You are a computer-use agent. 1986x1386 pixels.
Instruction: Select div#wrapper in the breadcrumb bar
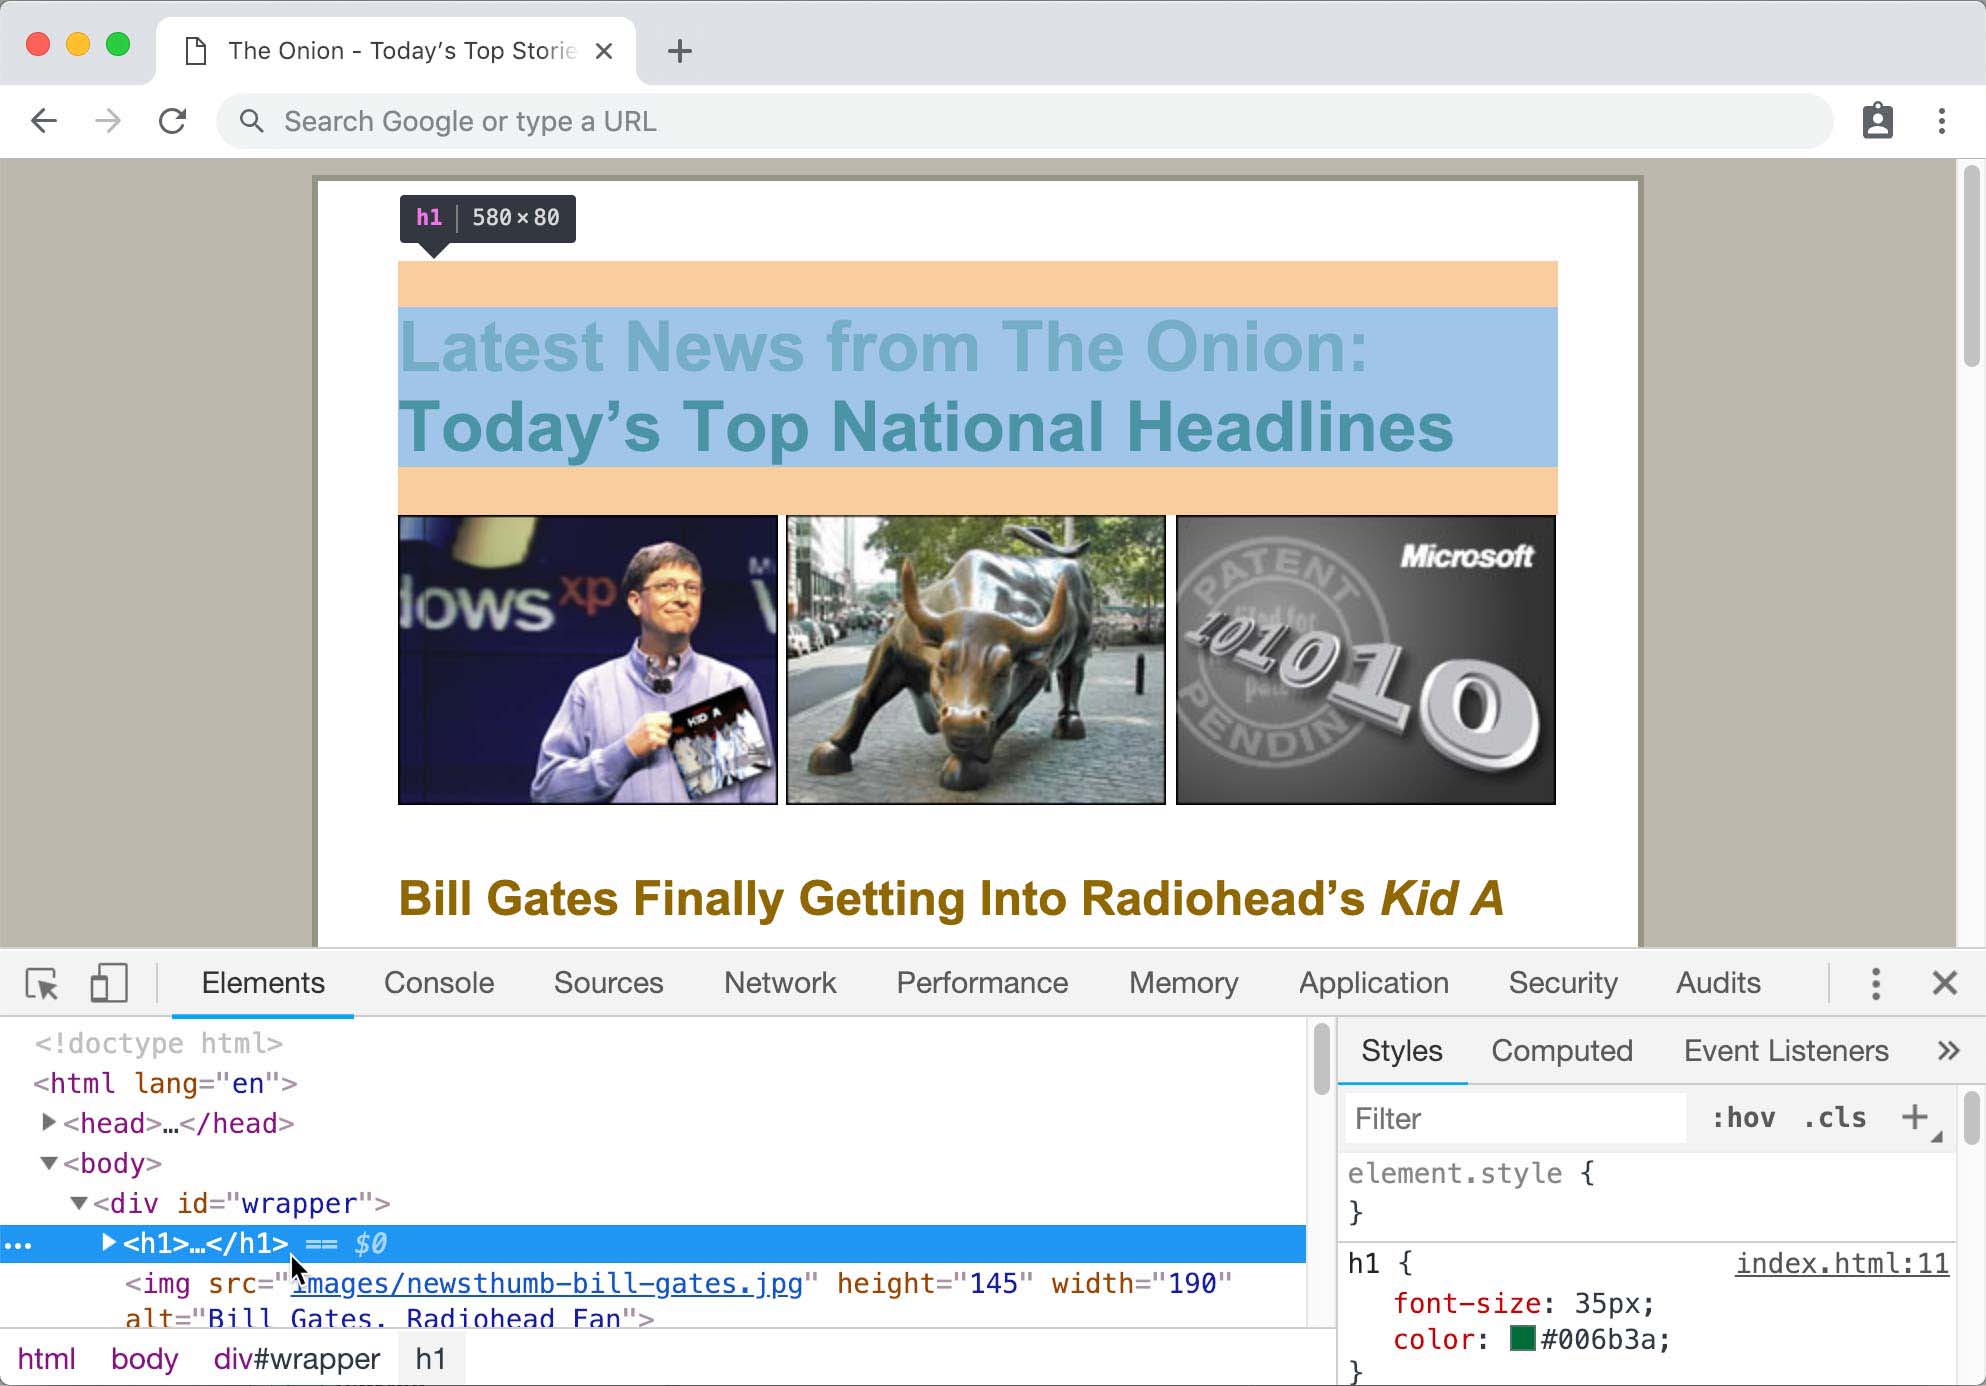295,1358
